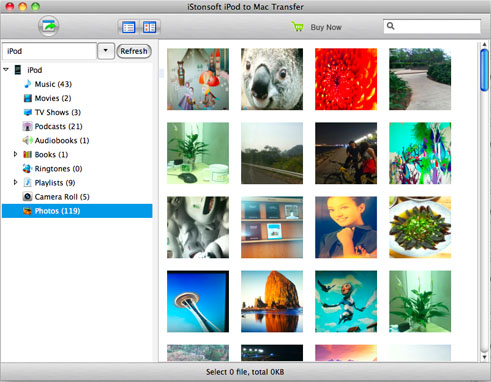Click the export to Mac toolbar icon
Image resolution: width=491 pixels, height=382 pixels.
point(49,26)
